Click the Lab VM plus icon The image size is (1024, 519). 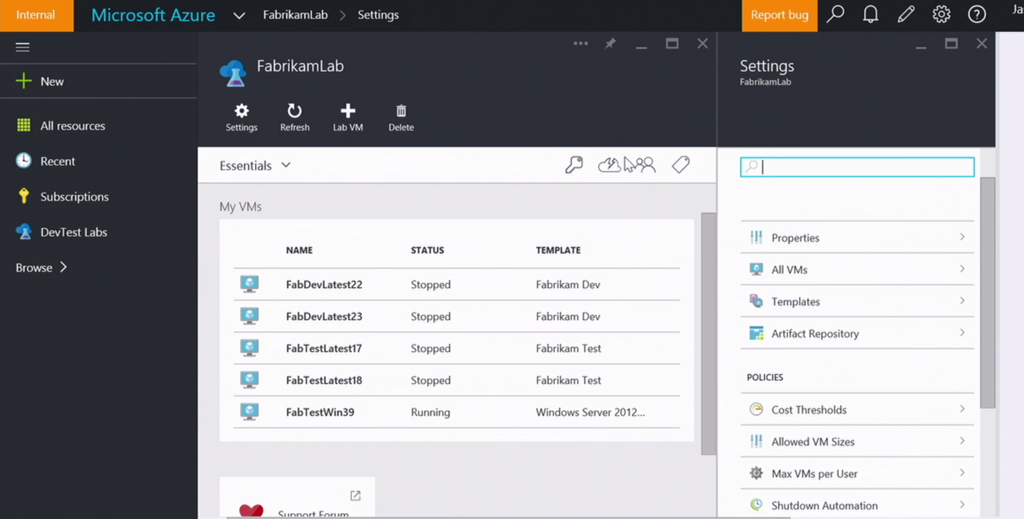click(347, 112)
